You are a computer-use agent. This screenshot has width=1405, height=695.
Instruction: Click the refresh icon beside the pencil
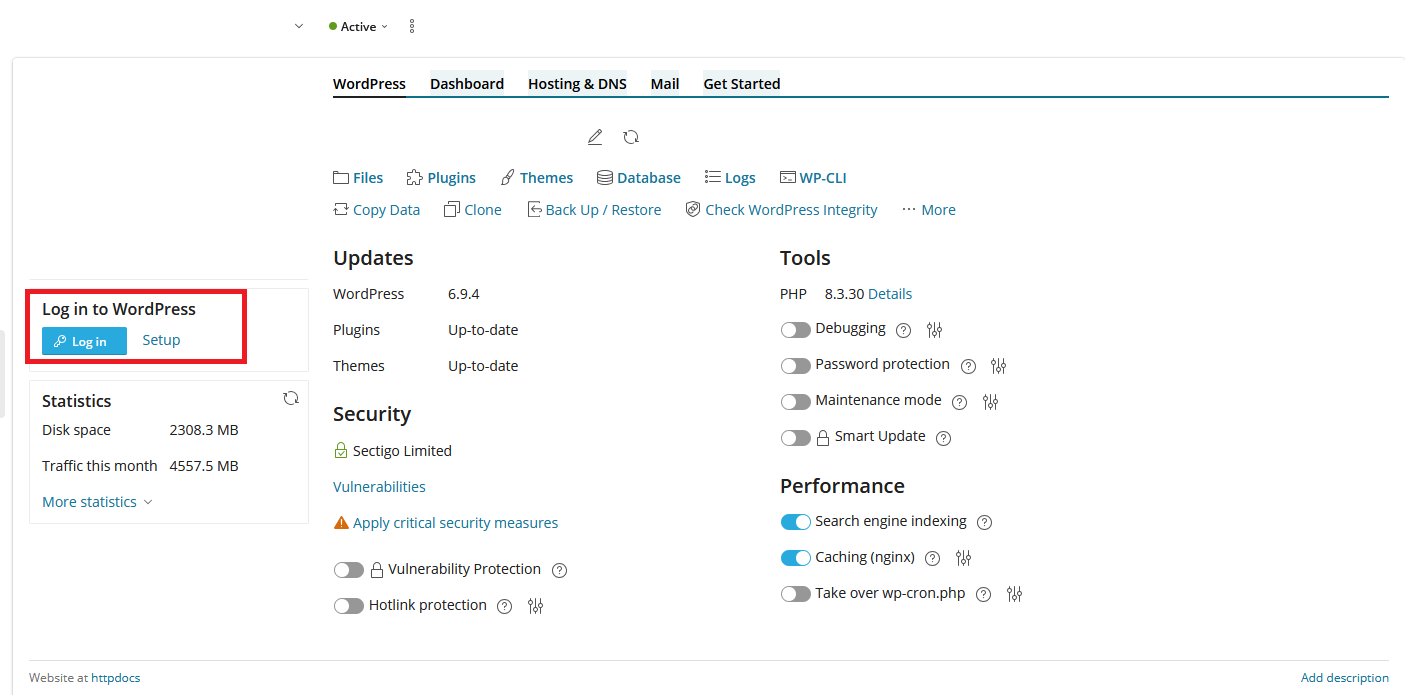point(631,137)
